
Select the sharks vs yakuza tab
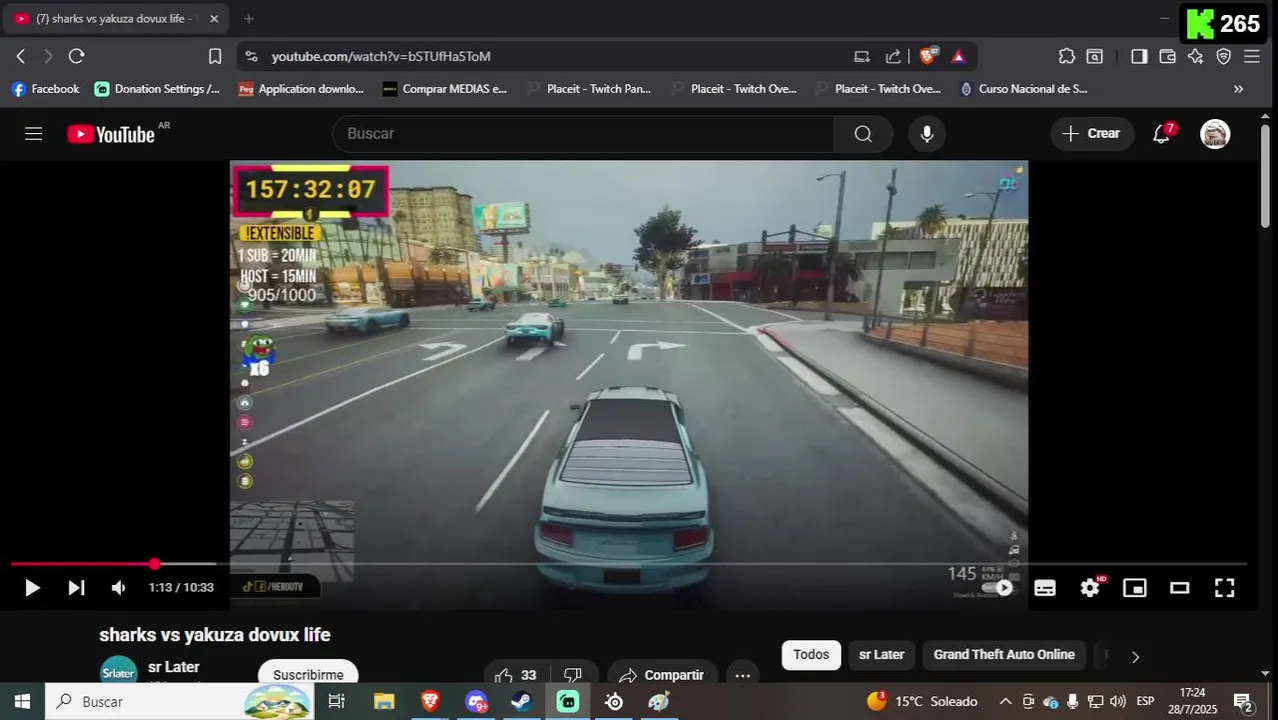click(118, 18)
